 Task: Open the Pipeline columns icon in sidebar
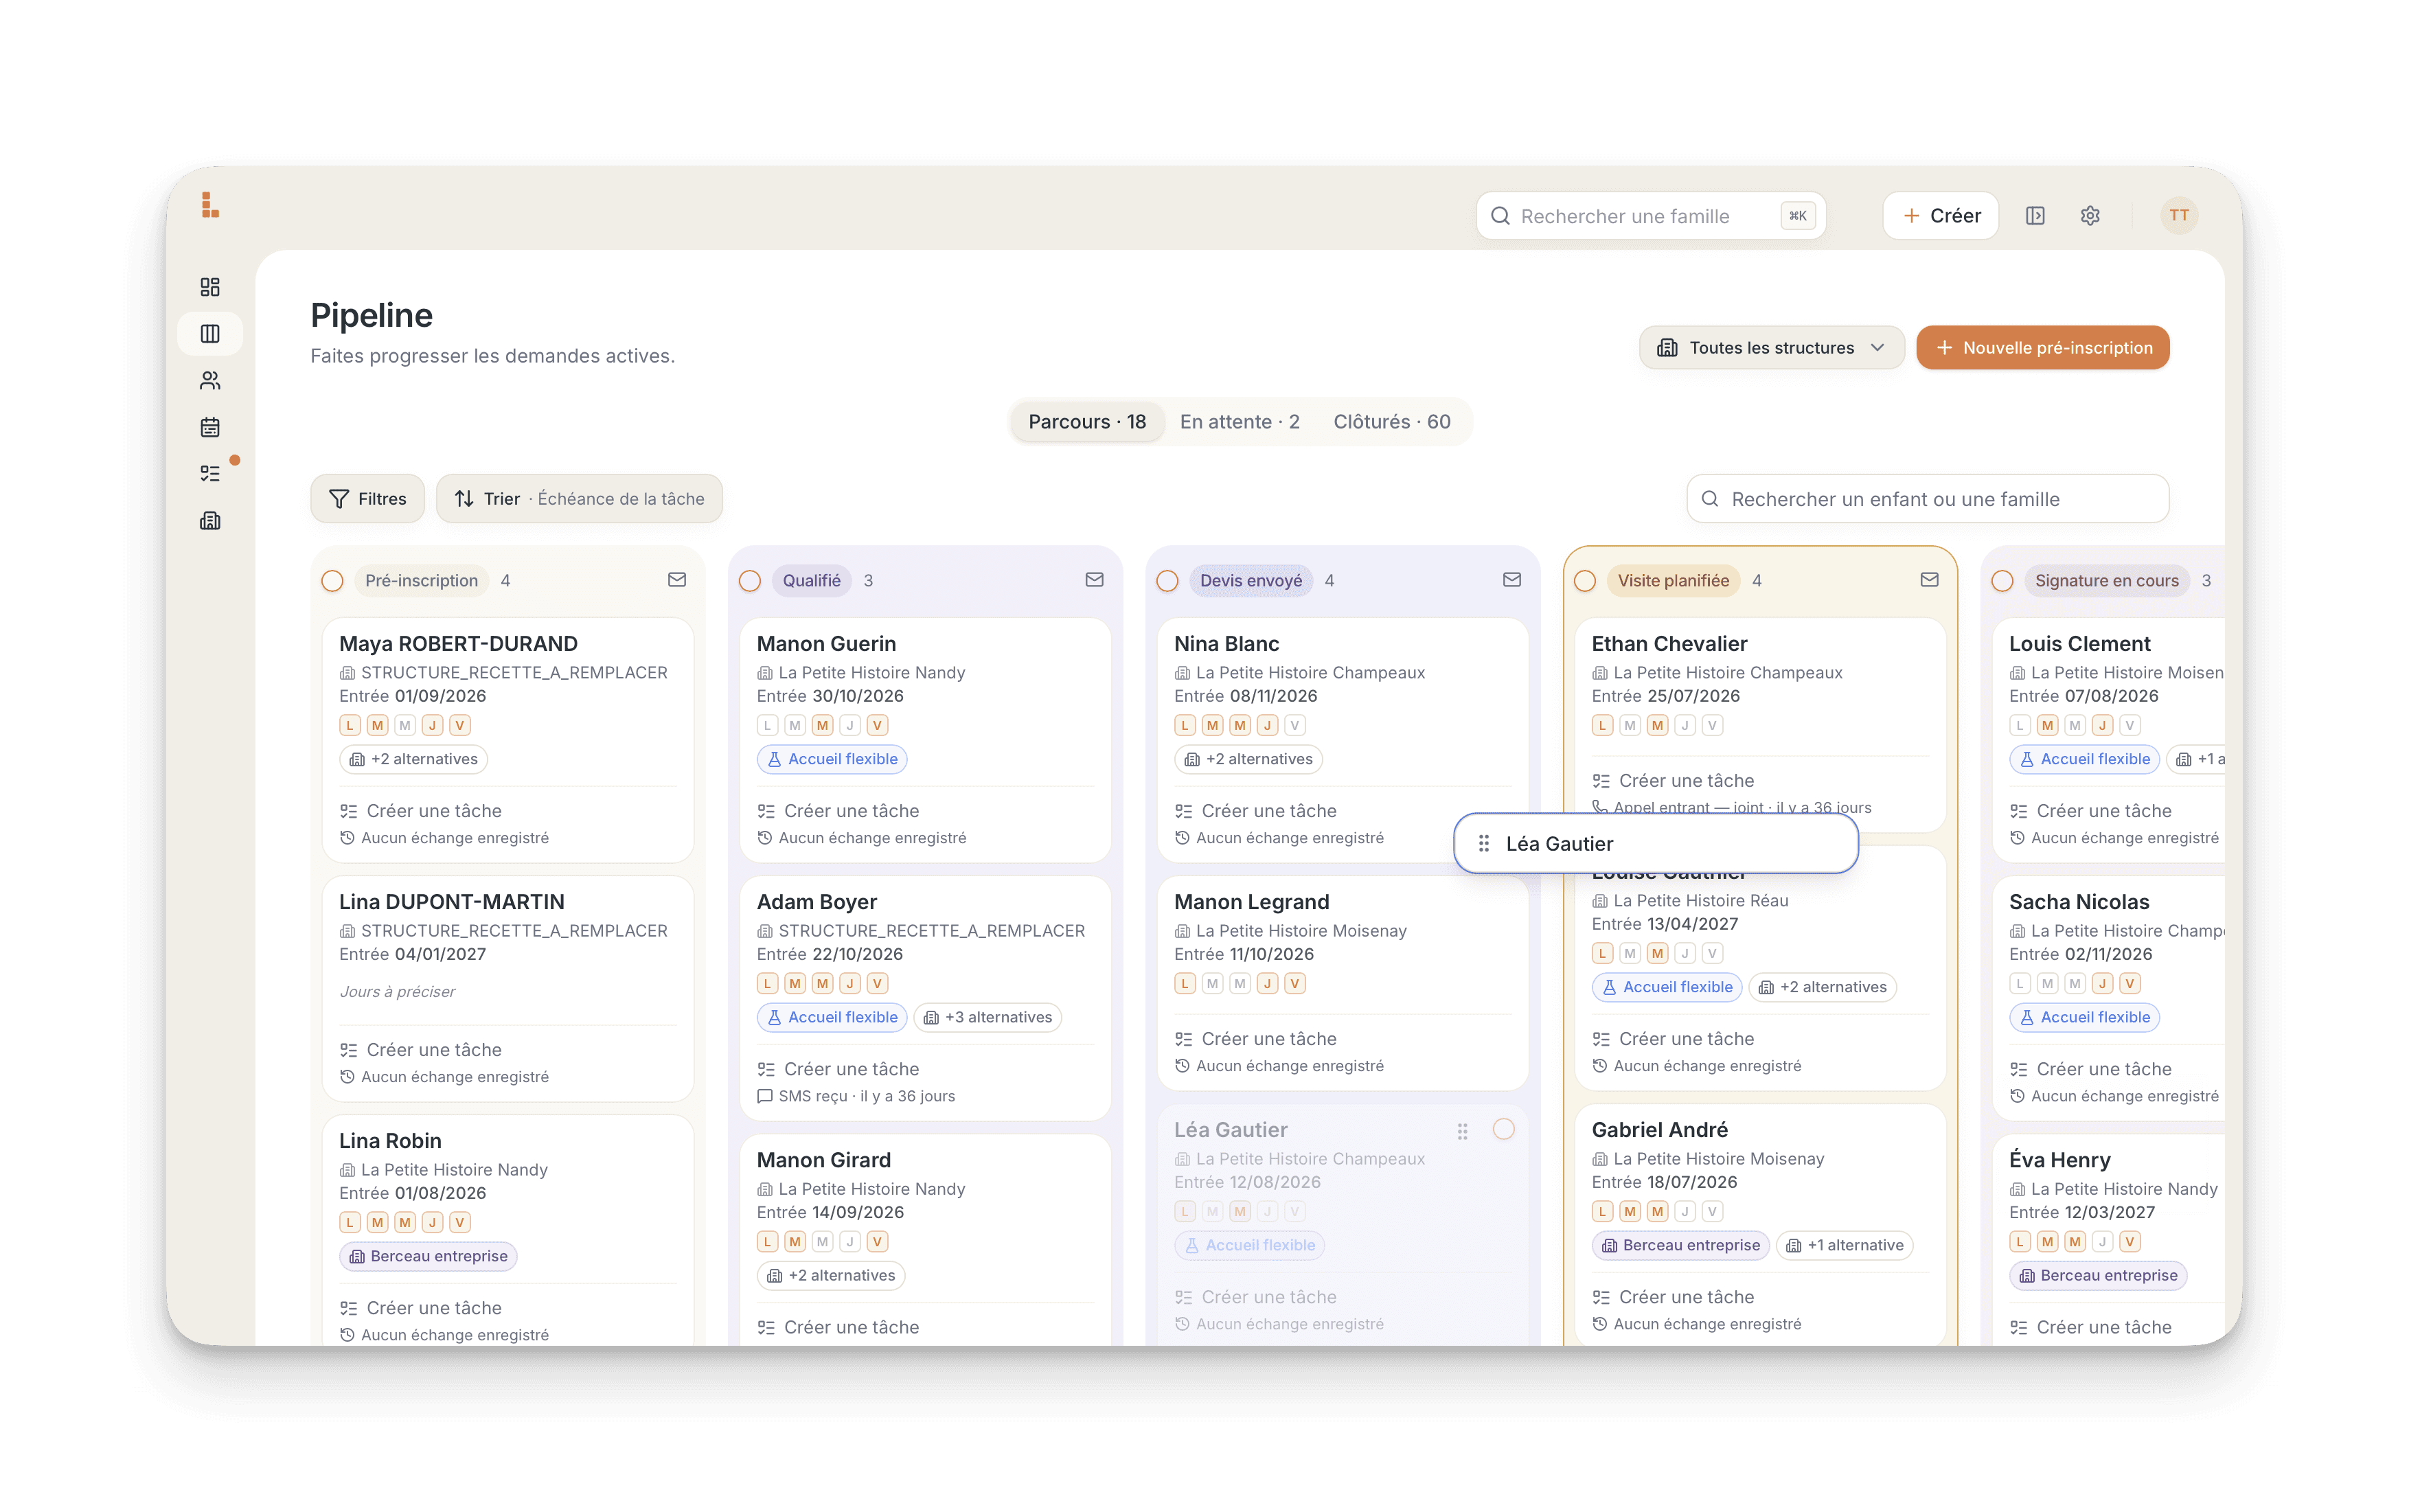coord(210,334)
